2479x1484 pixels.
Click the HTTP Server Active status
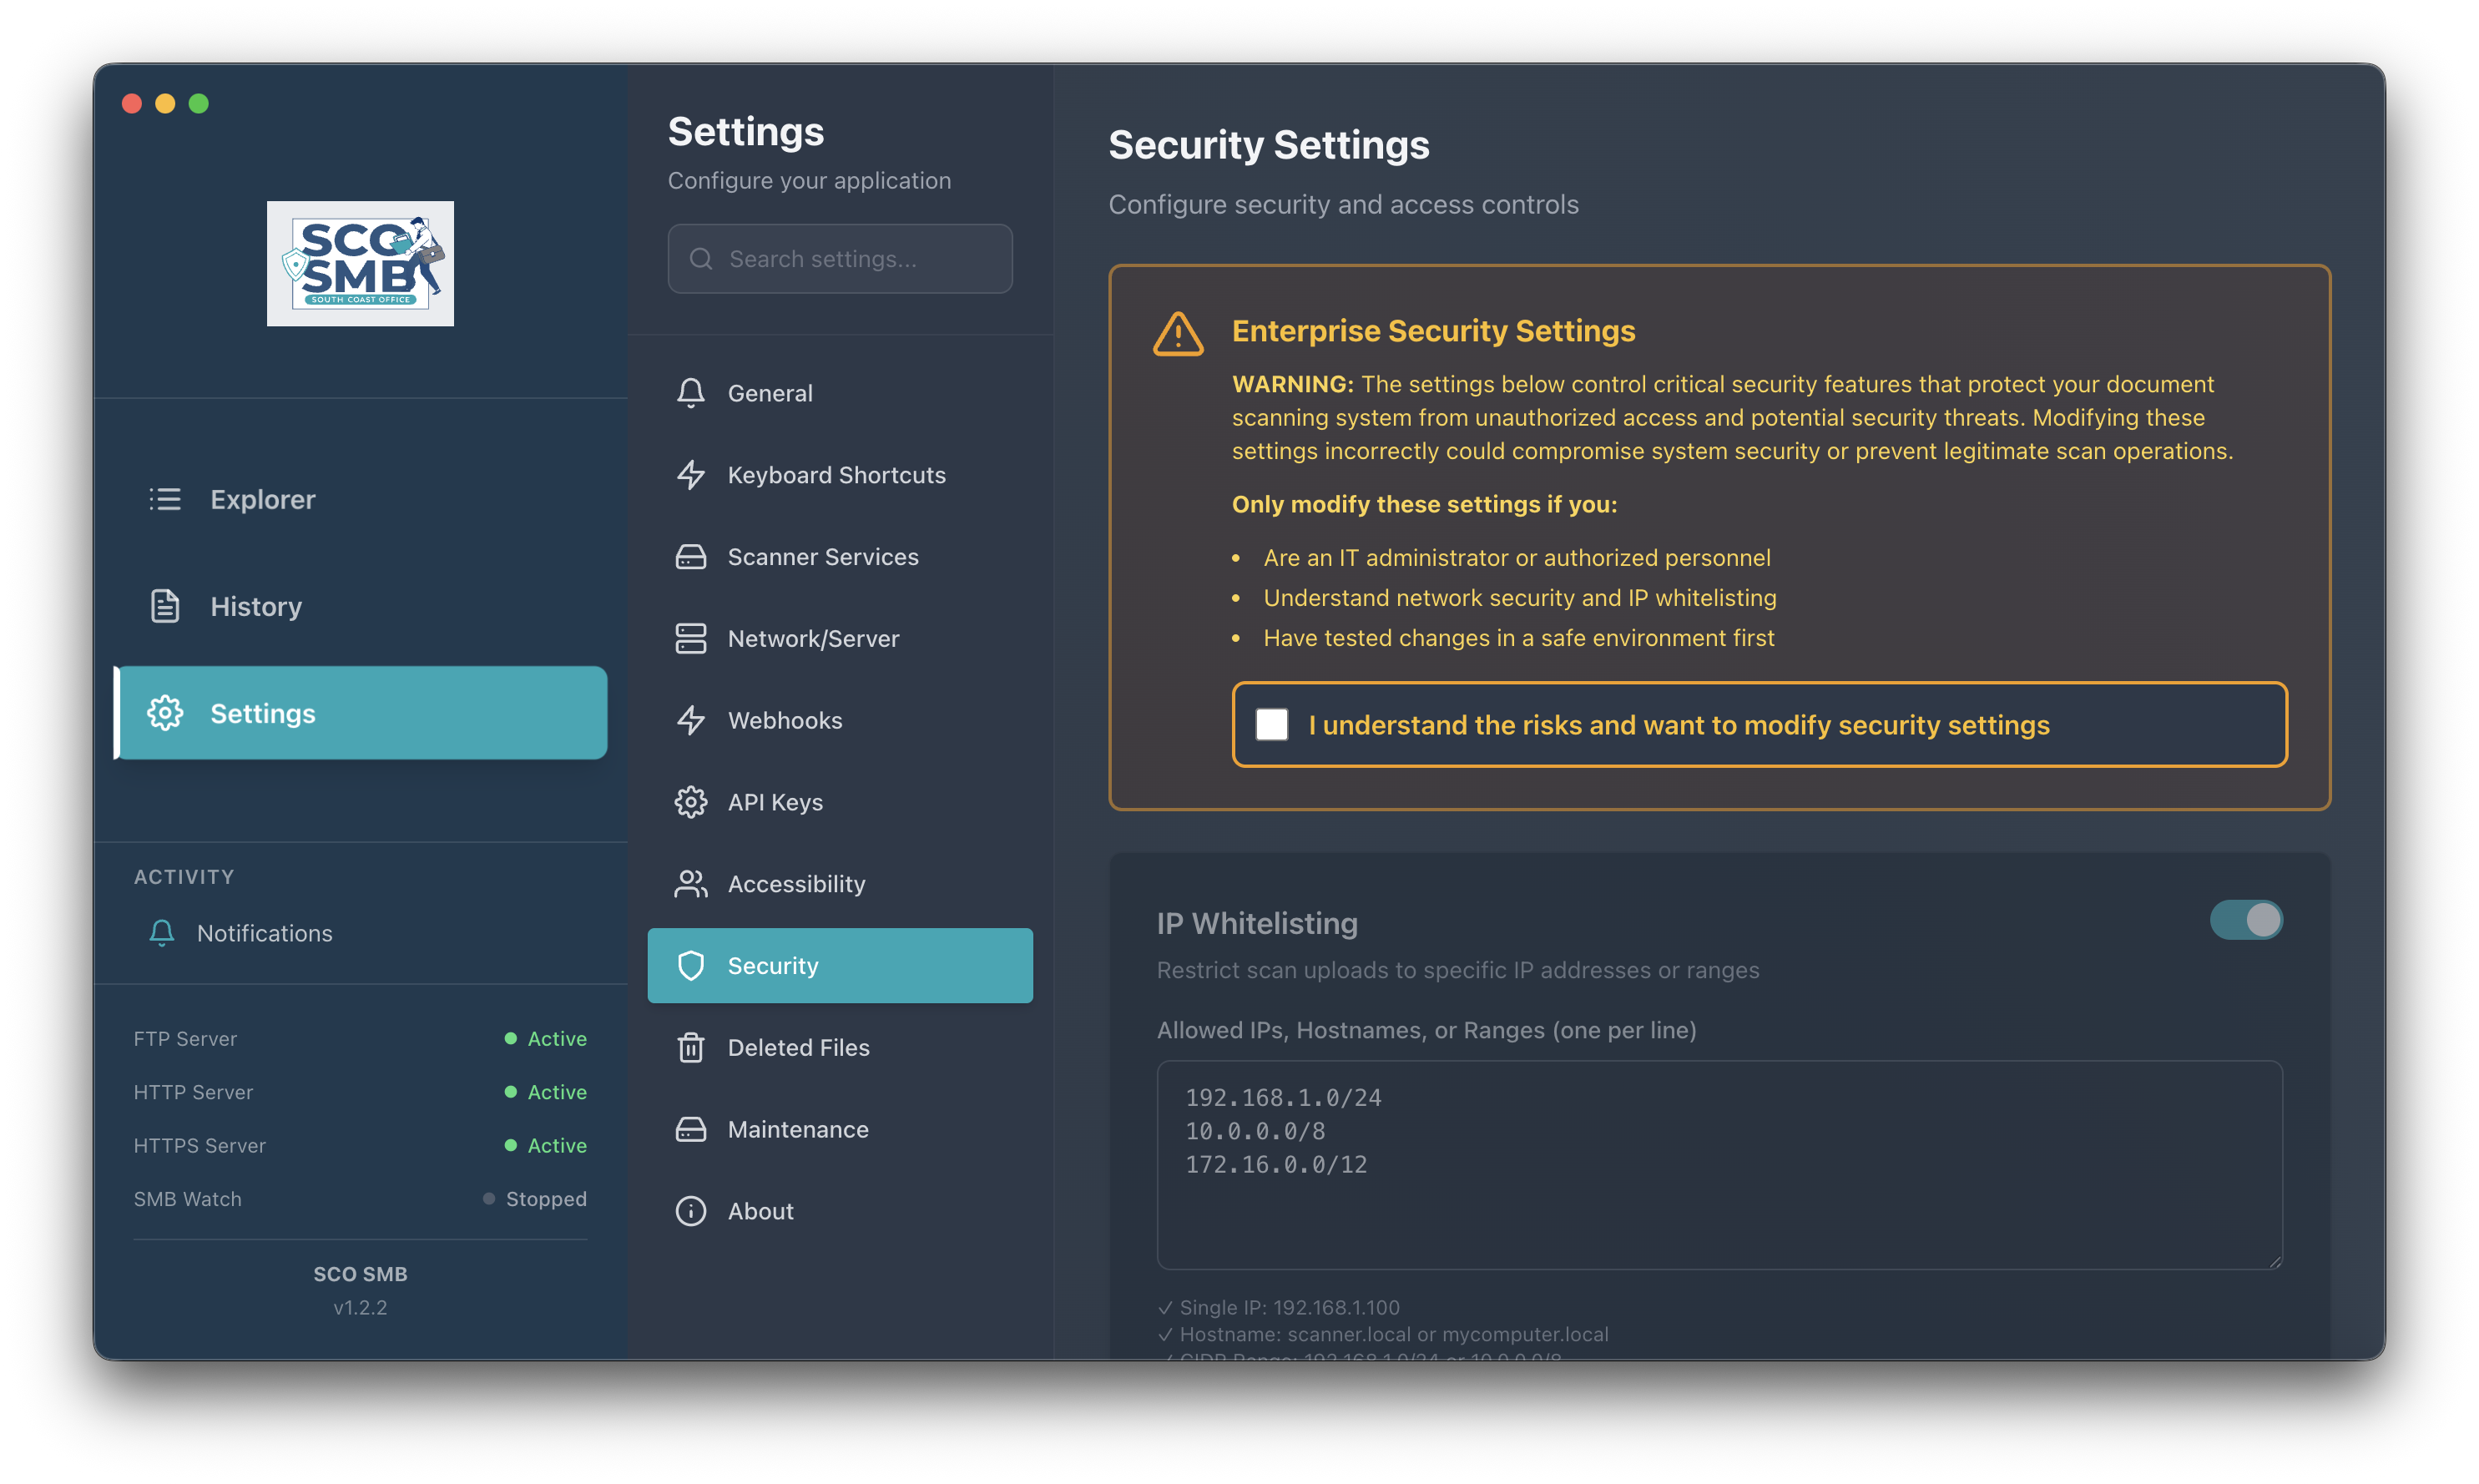point(545,1092)
